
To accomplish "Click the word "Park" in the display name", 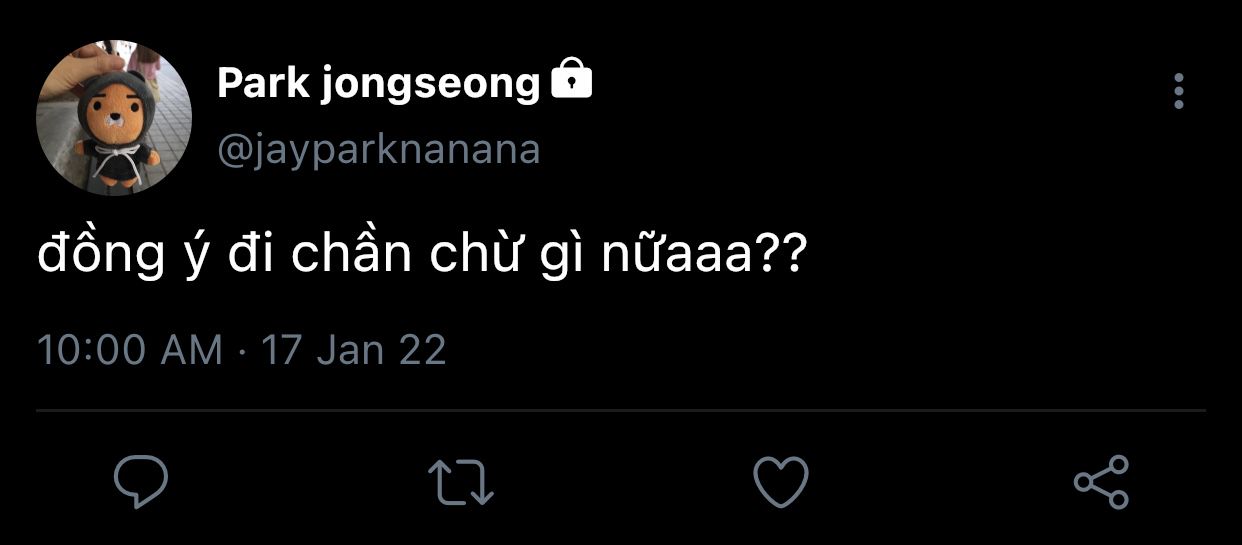I will pyautogui.click(x=263, y=85).
